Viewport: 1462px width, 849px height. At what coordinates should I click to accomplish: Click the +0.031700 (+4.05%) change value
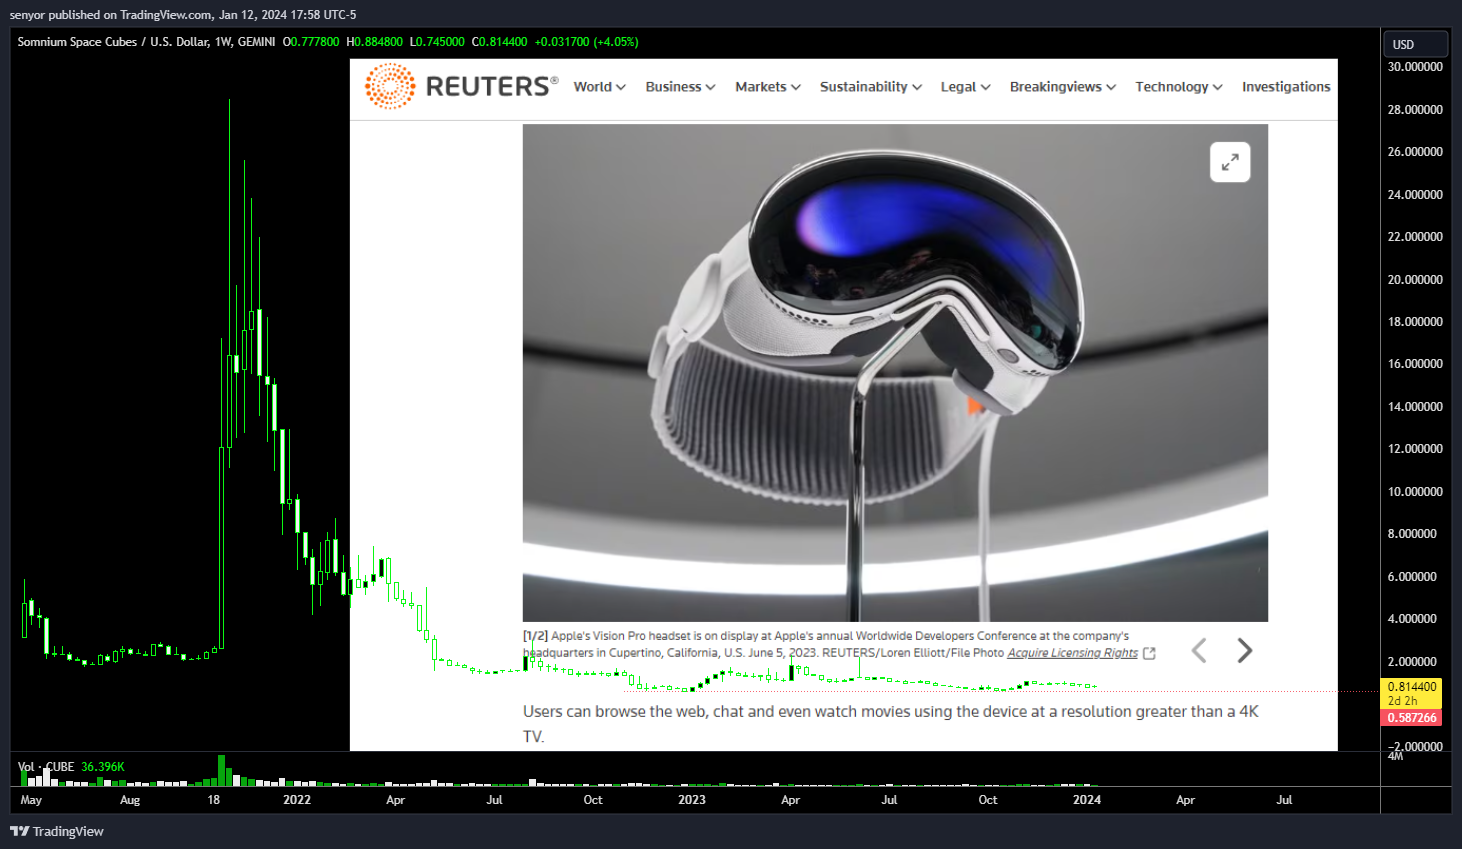[587, 42]
